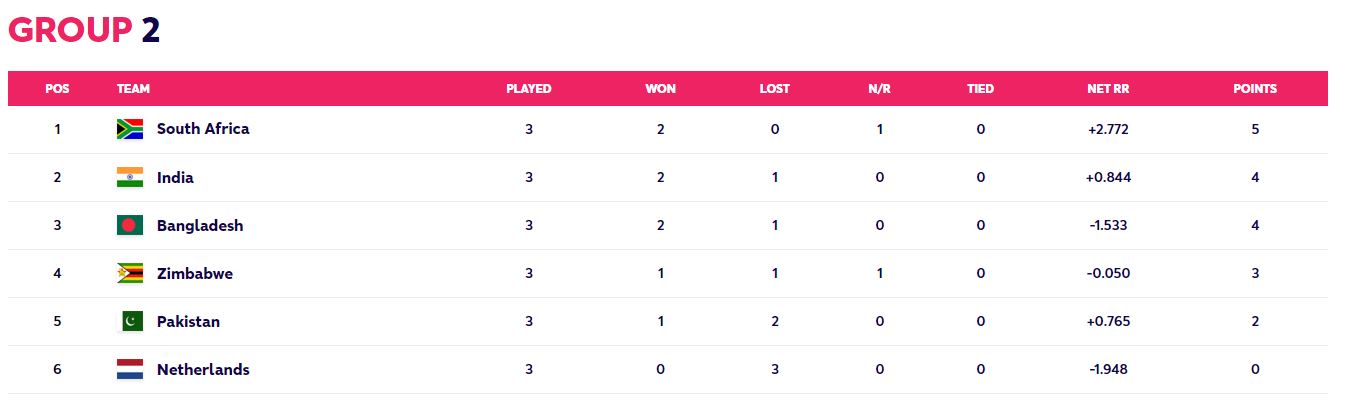Viewport: 1360px width, 419px height.
Task: Click the Zimbabwe flag icon
Action: [x=130, y=273]
